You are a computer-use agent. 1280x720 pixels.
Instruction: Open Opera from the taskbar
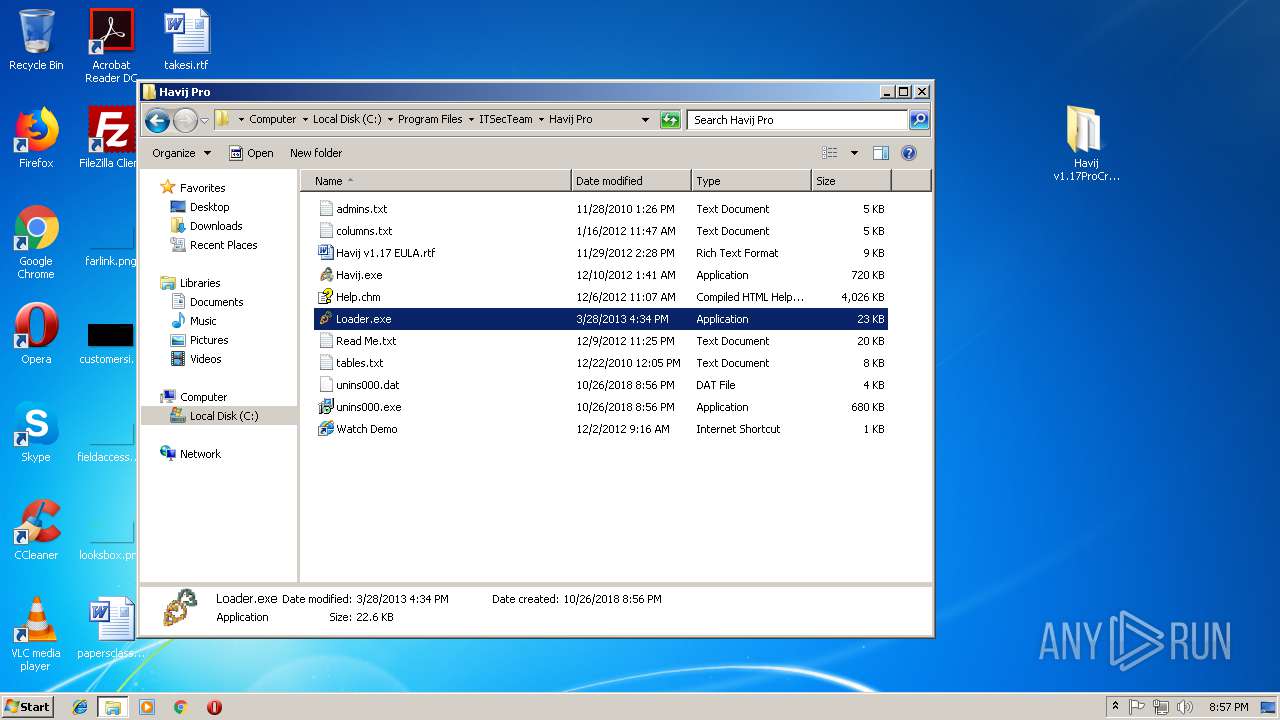coord(214,707)
